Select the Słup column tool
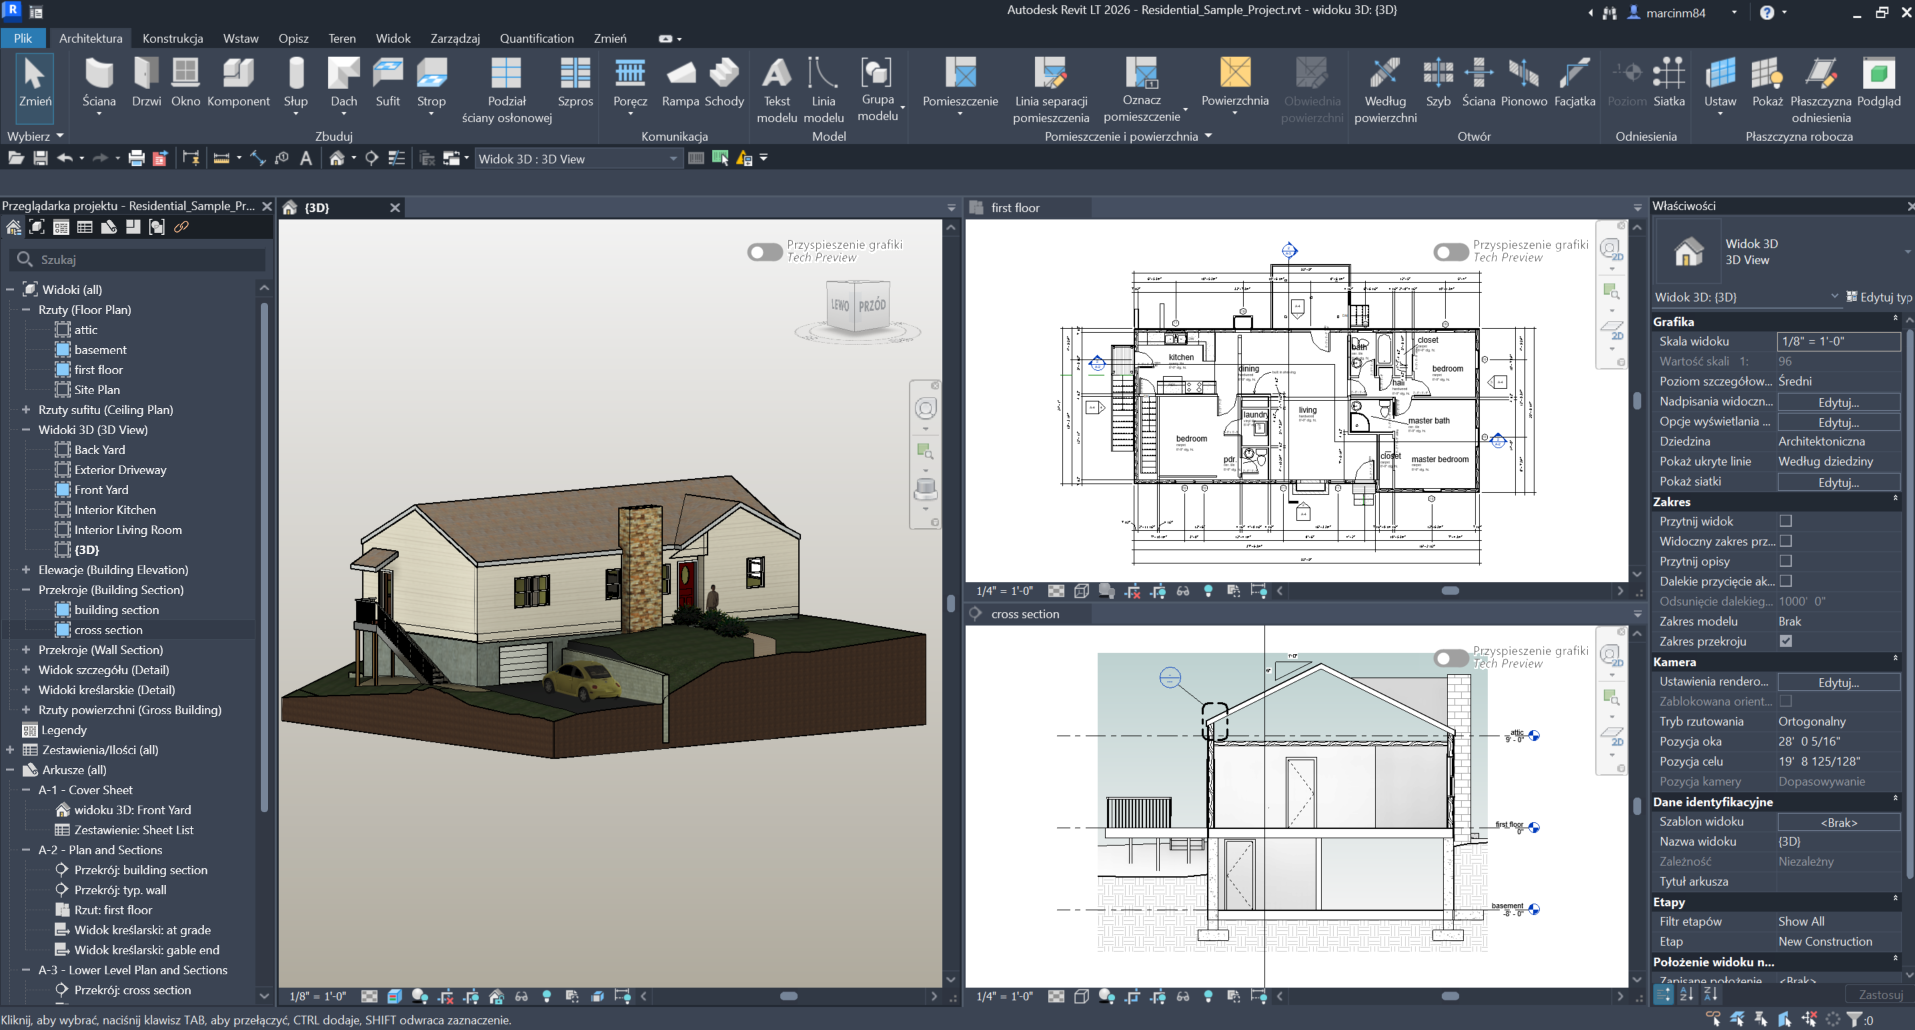 coord(296,84)
